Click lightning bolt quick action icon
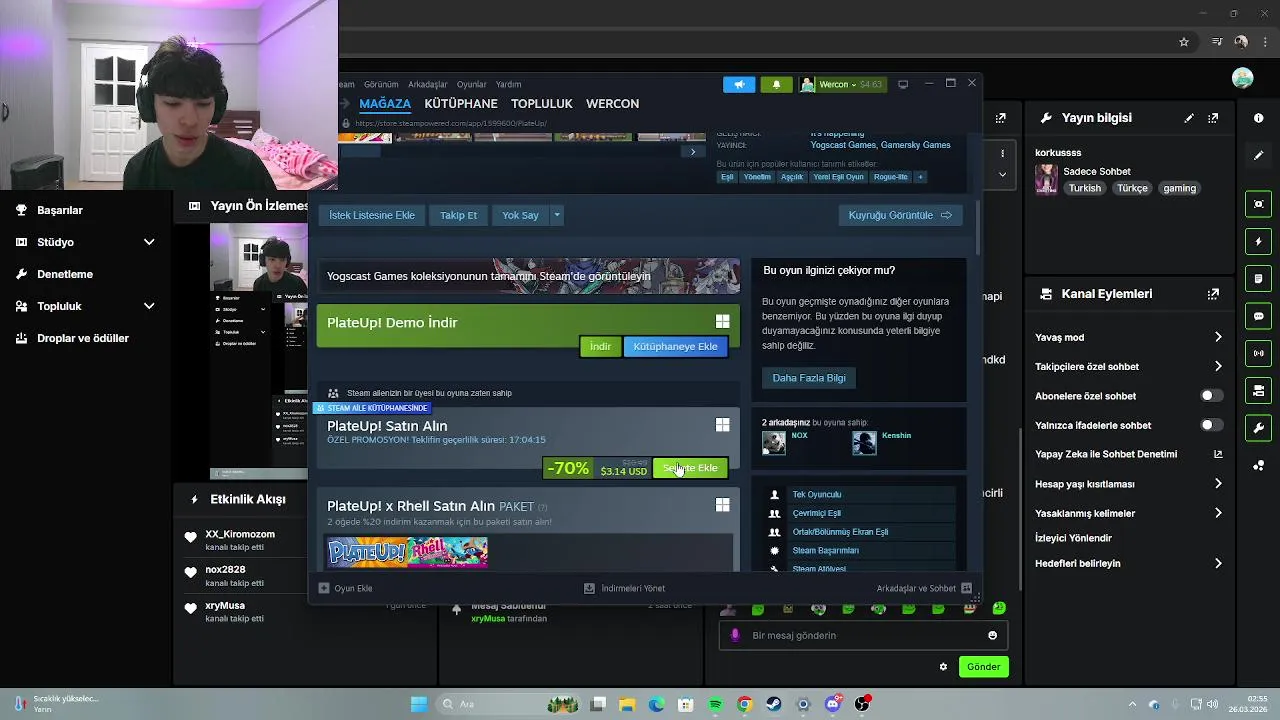The height and width of the screenshot is (720, 1280). click(1258, 241)
